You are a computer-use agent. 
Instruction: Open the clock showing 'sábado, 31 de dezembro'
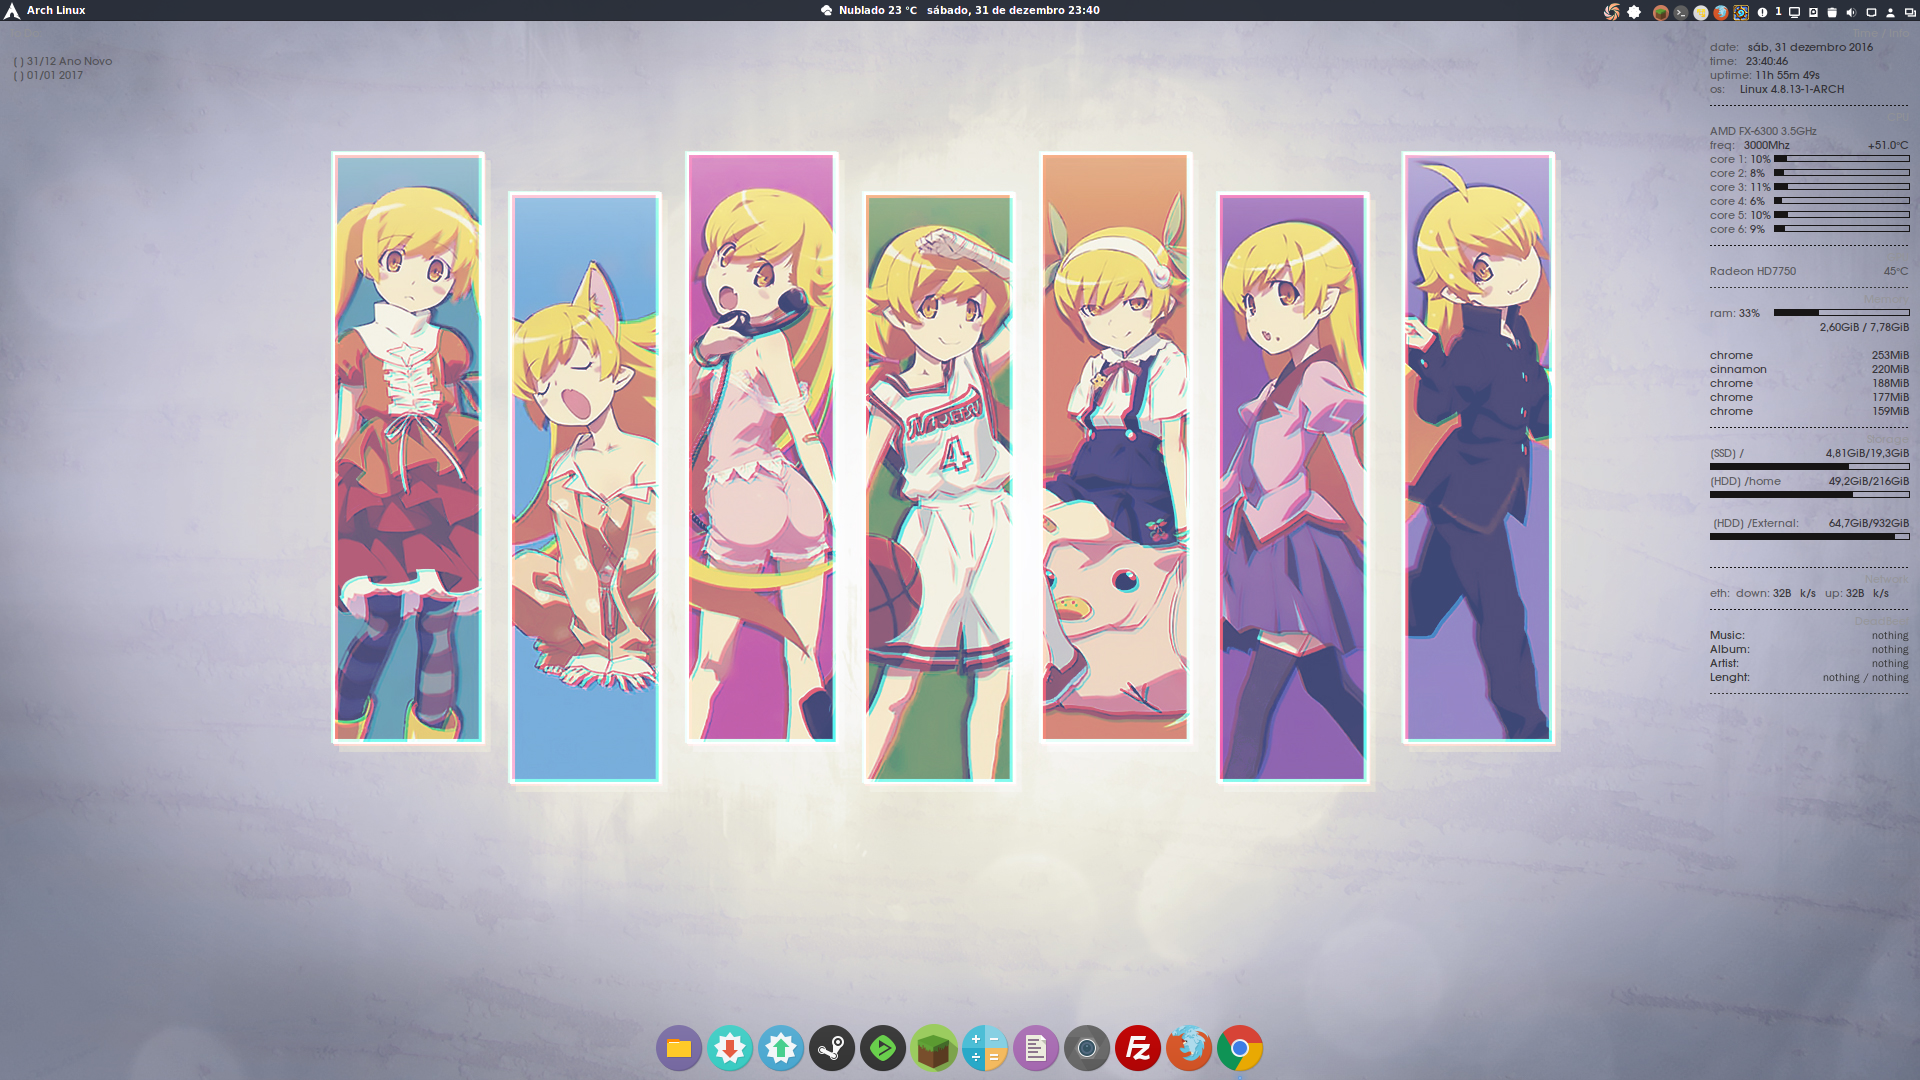[x=1012, y=10]
